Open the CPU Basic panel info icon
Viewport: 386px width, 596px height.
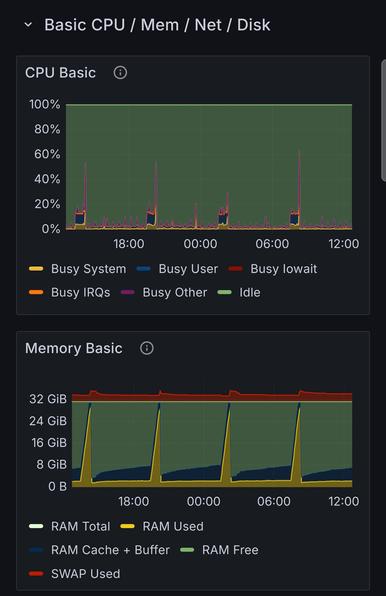120,72
